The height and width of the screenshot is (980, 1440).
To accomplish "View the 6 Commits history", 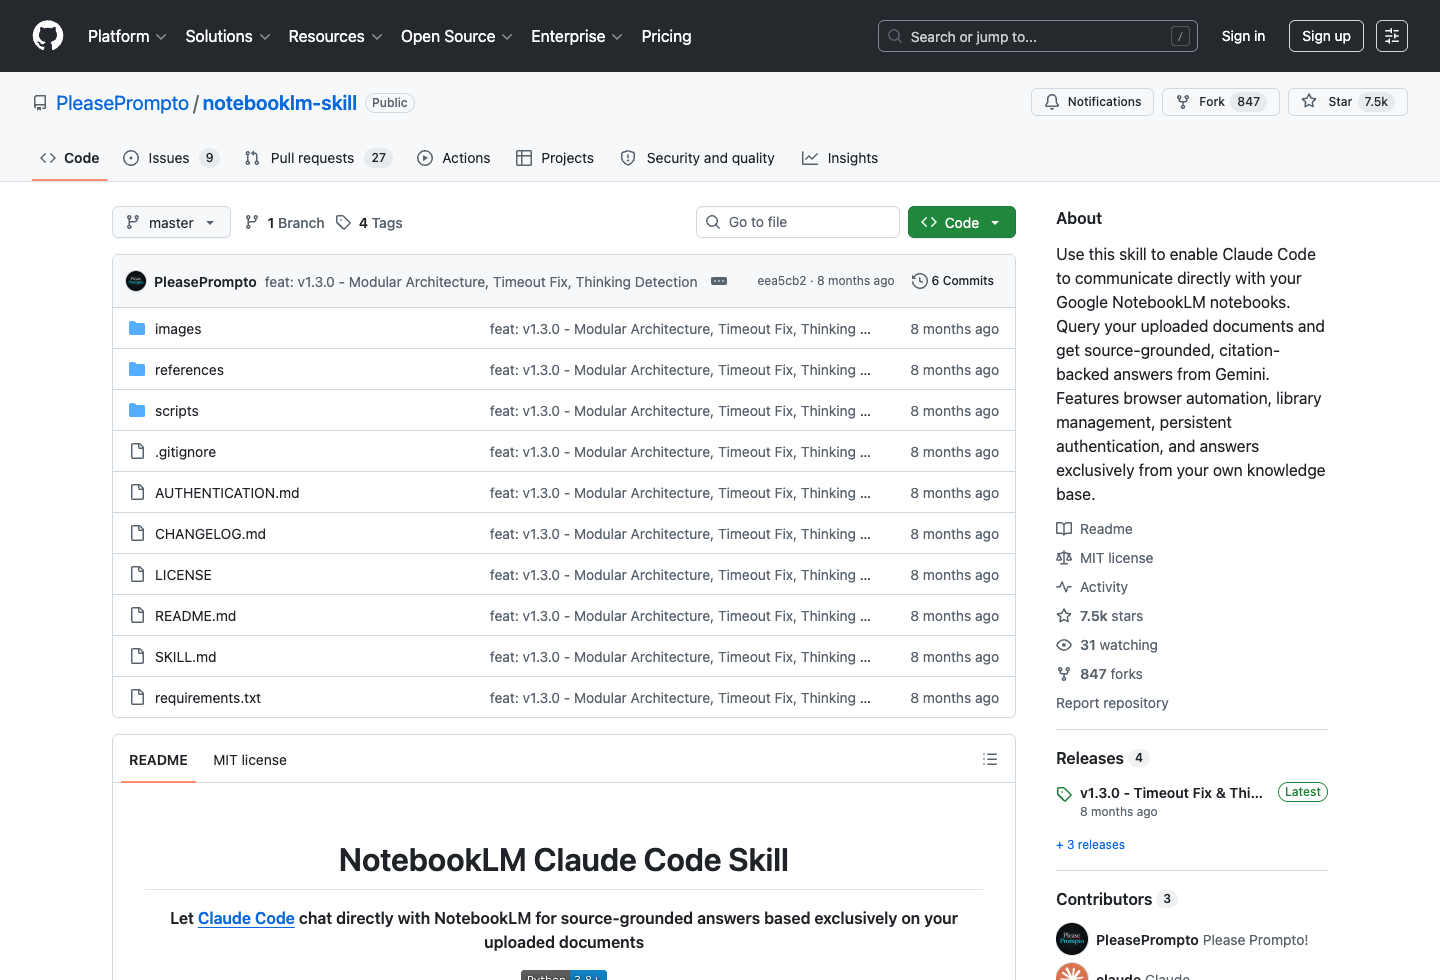I will tap(953, 281).
